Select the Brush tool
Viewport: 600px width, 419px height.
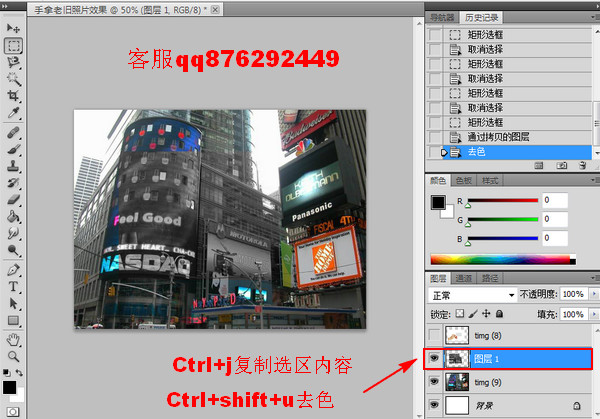coord(13,149)
